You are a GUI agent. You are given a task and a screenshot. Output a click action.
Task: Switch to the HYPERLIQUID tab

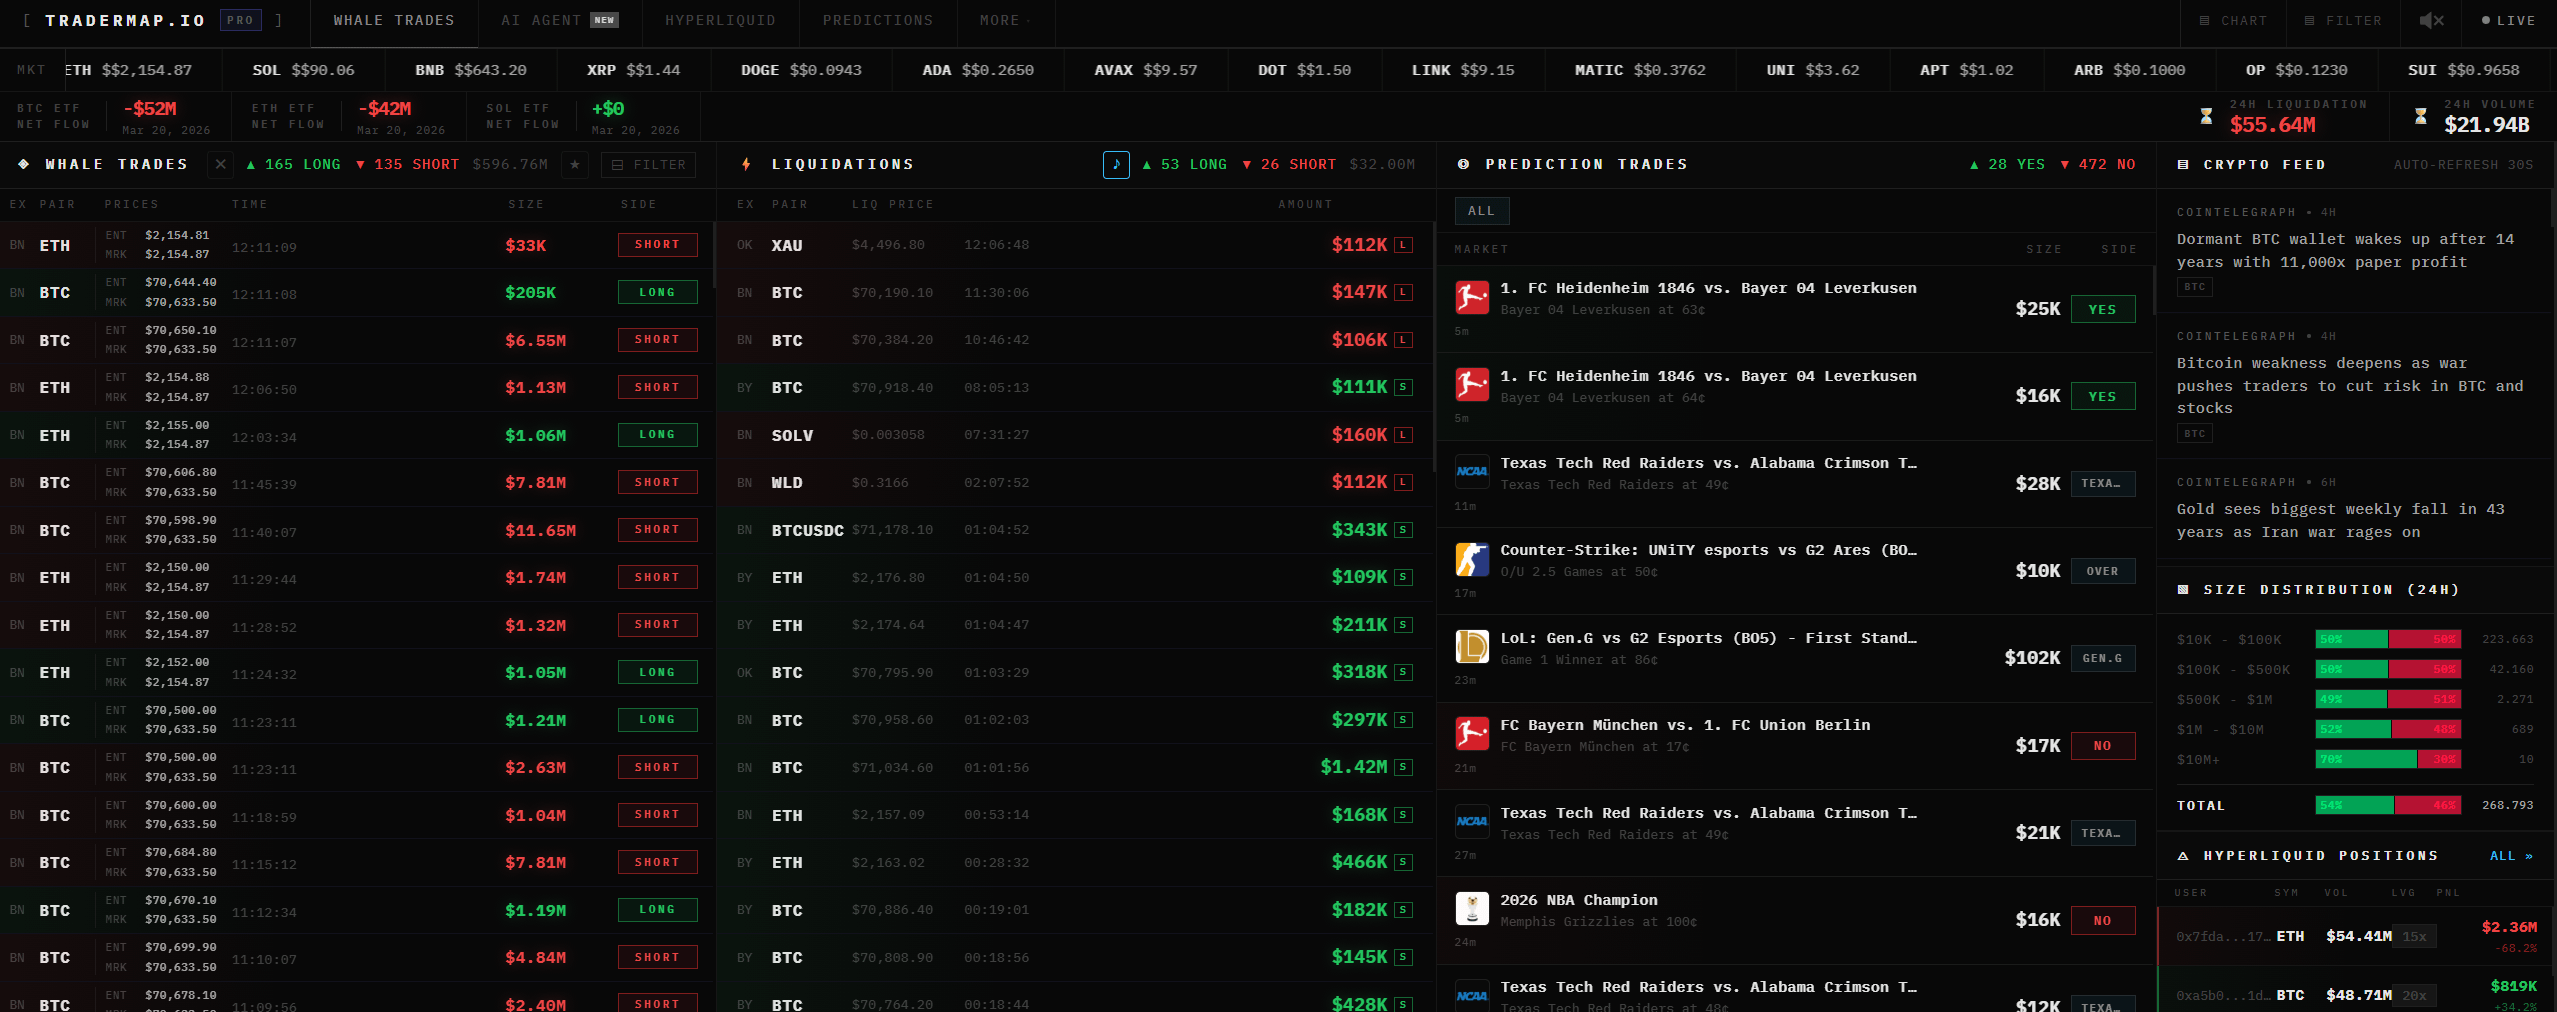click(720, 20)
